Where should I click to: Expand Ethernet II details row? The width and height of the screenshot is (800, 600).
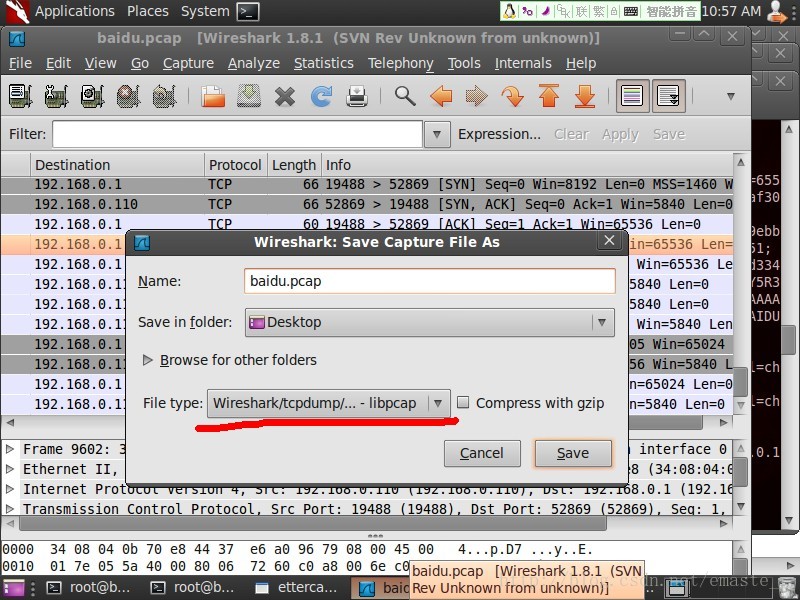pos(9,469)
